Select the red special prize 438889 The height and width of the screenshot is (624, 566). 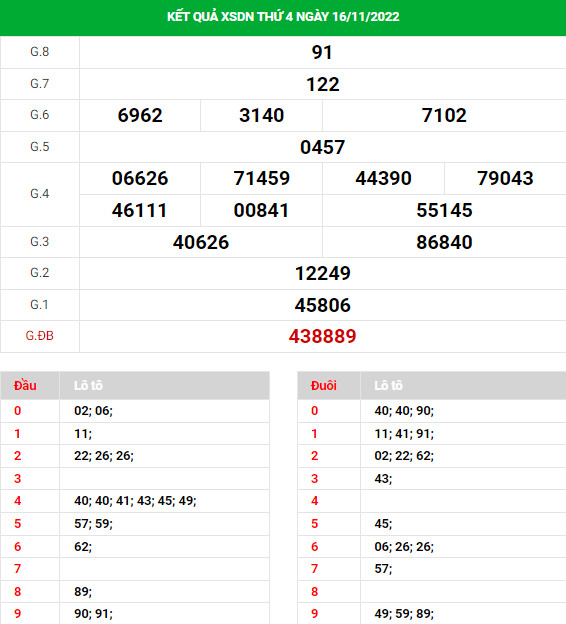[322, 336]
